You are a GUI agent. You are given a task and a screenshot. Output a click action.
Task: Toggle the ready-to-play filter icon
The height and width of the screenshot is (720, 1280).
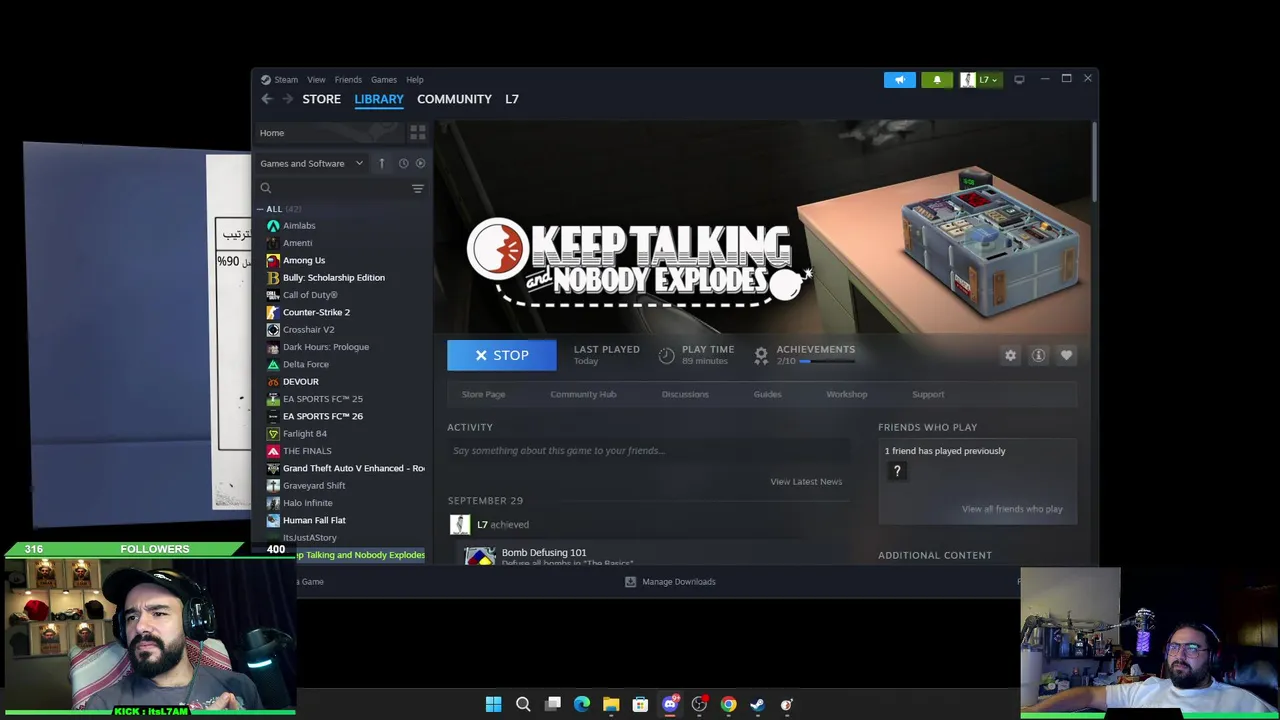[x=420, y=163]
